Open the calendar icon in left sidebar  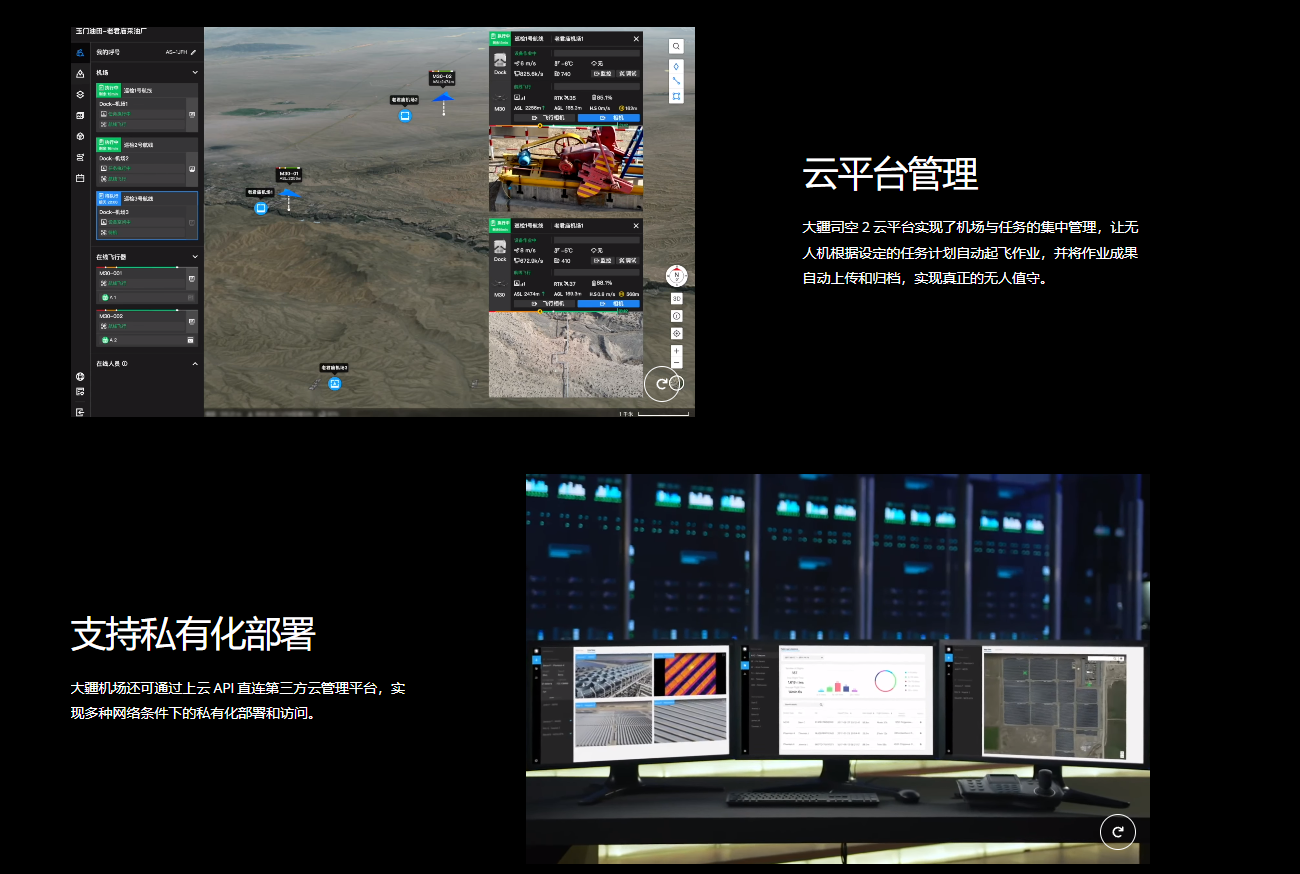coord(80,178)
